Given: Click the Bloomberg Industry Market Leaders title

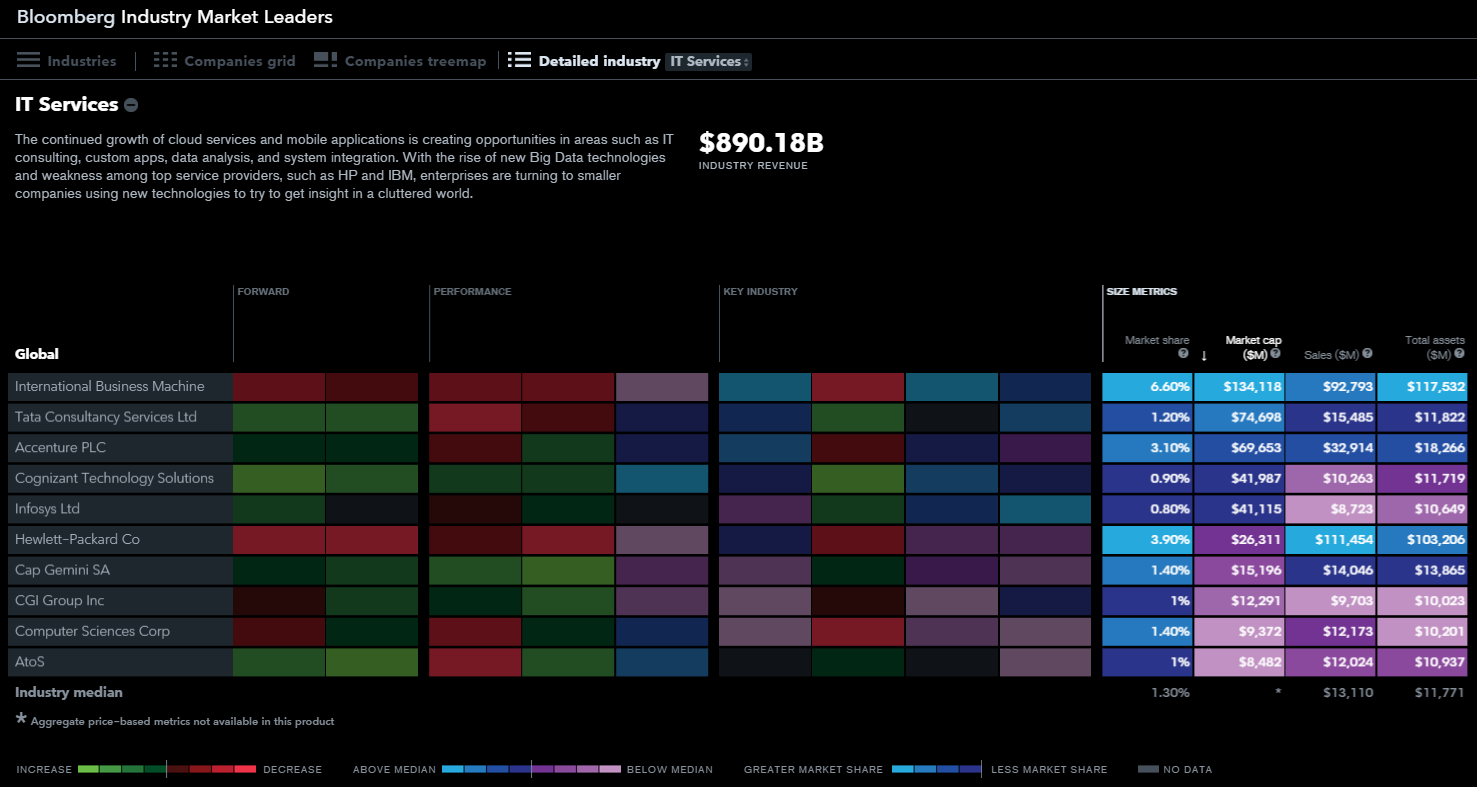Looking at the screenshot, I should 175,17.
